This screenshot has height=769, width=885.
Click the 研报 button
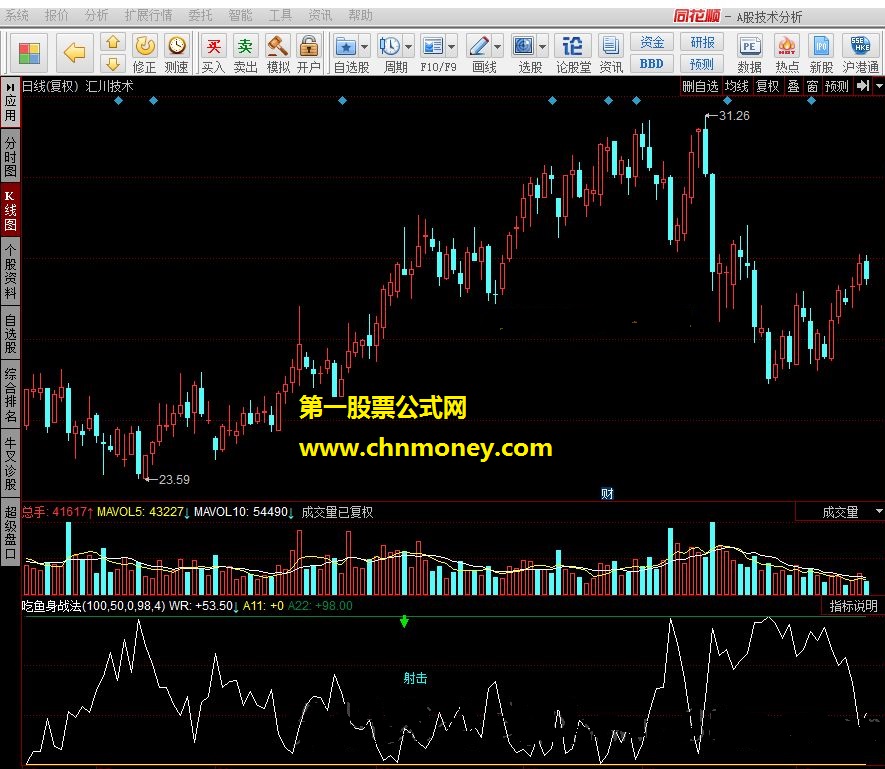pos(702,42)
